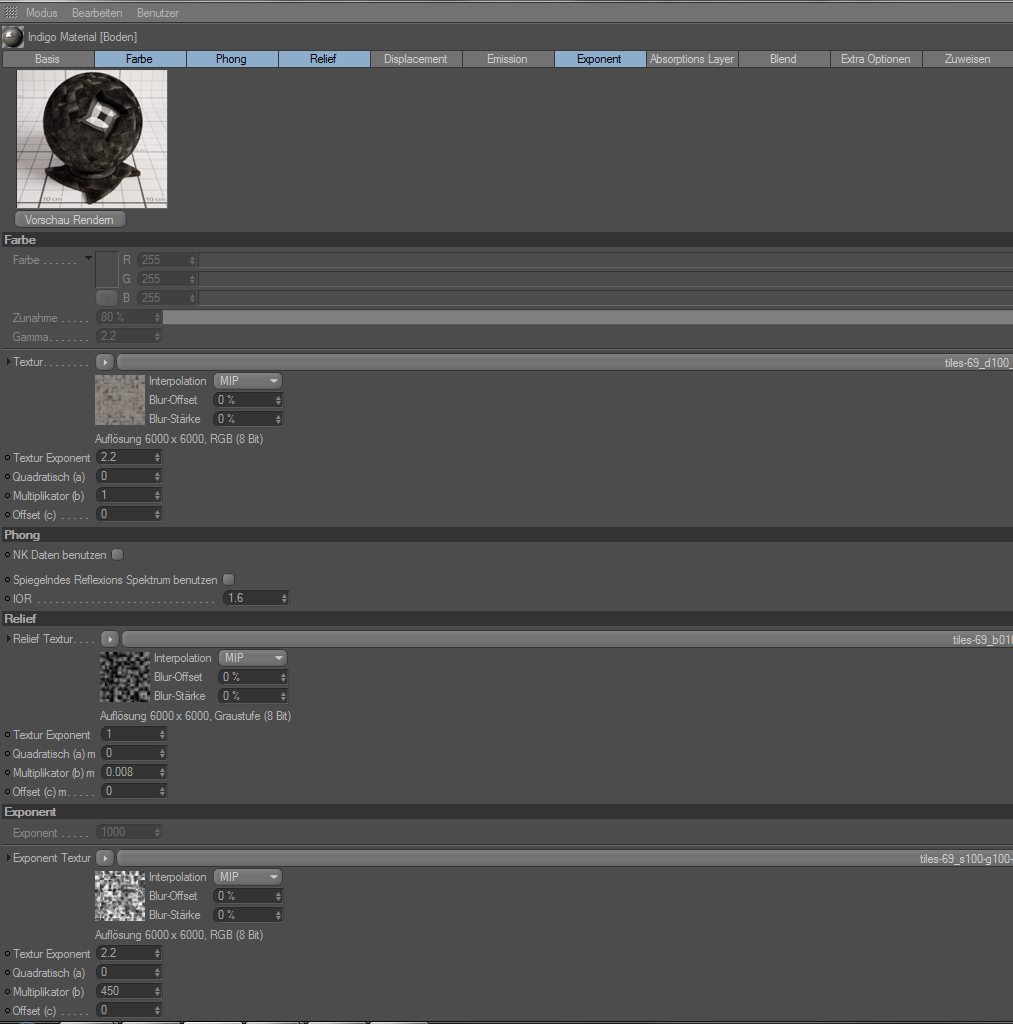Viewport: 1013px width, 1024px height.
Task: Click the exponent texture thumbnail preview
Action: tap(120, 896)
